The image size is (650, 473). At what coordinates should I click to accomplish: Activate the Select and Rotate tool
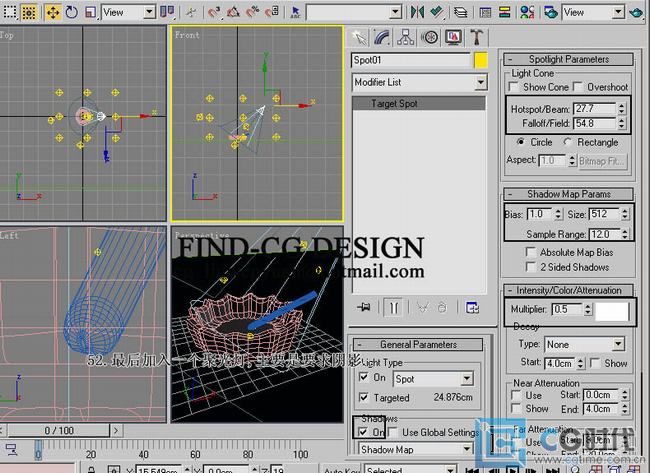(x=71, y=12)
